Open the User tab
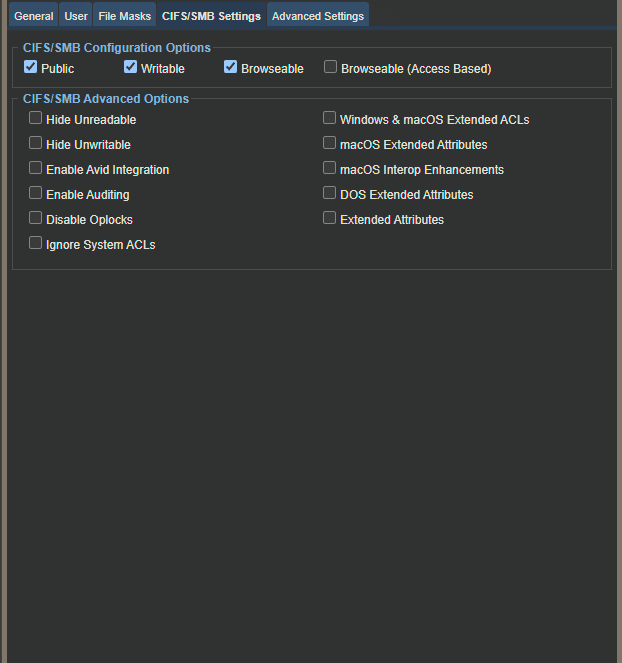 pyautogui.click(x=76, y=15)
